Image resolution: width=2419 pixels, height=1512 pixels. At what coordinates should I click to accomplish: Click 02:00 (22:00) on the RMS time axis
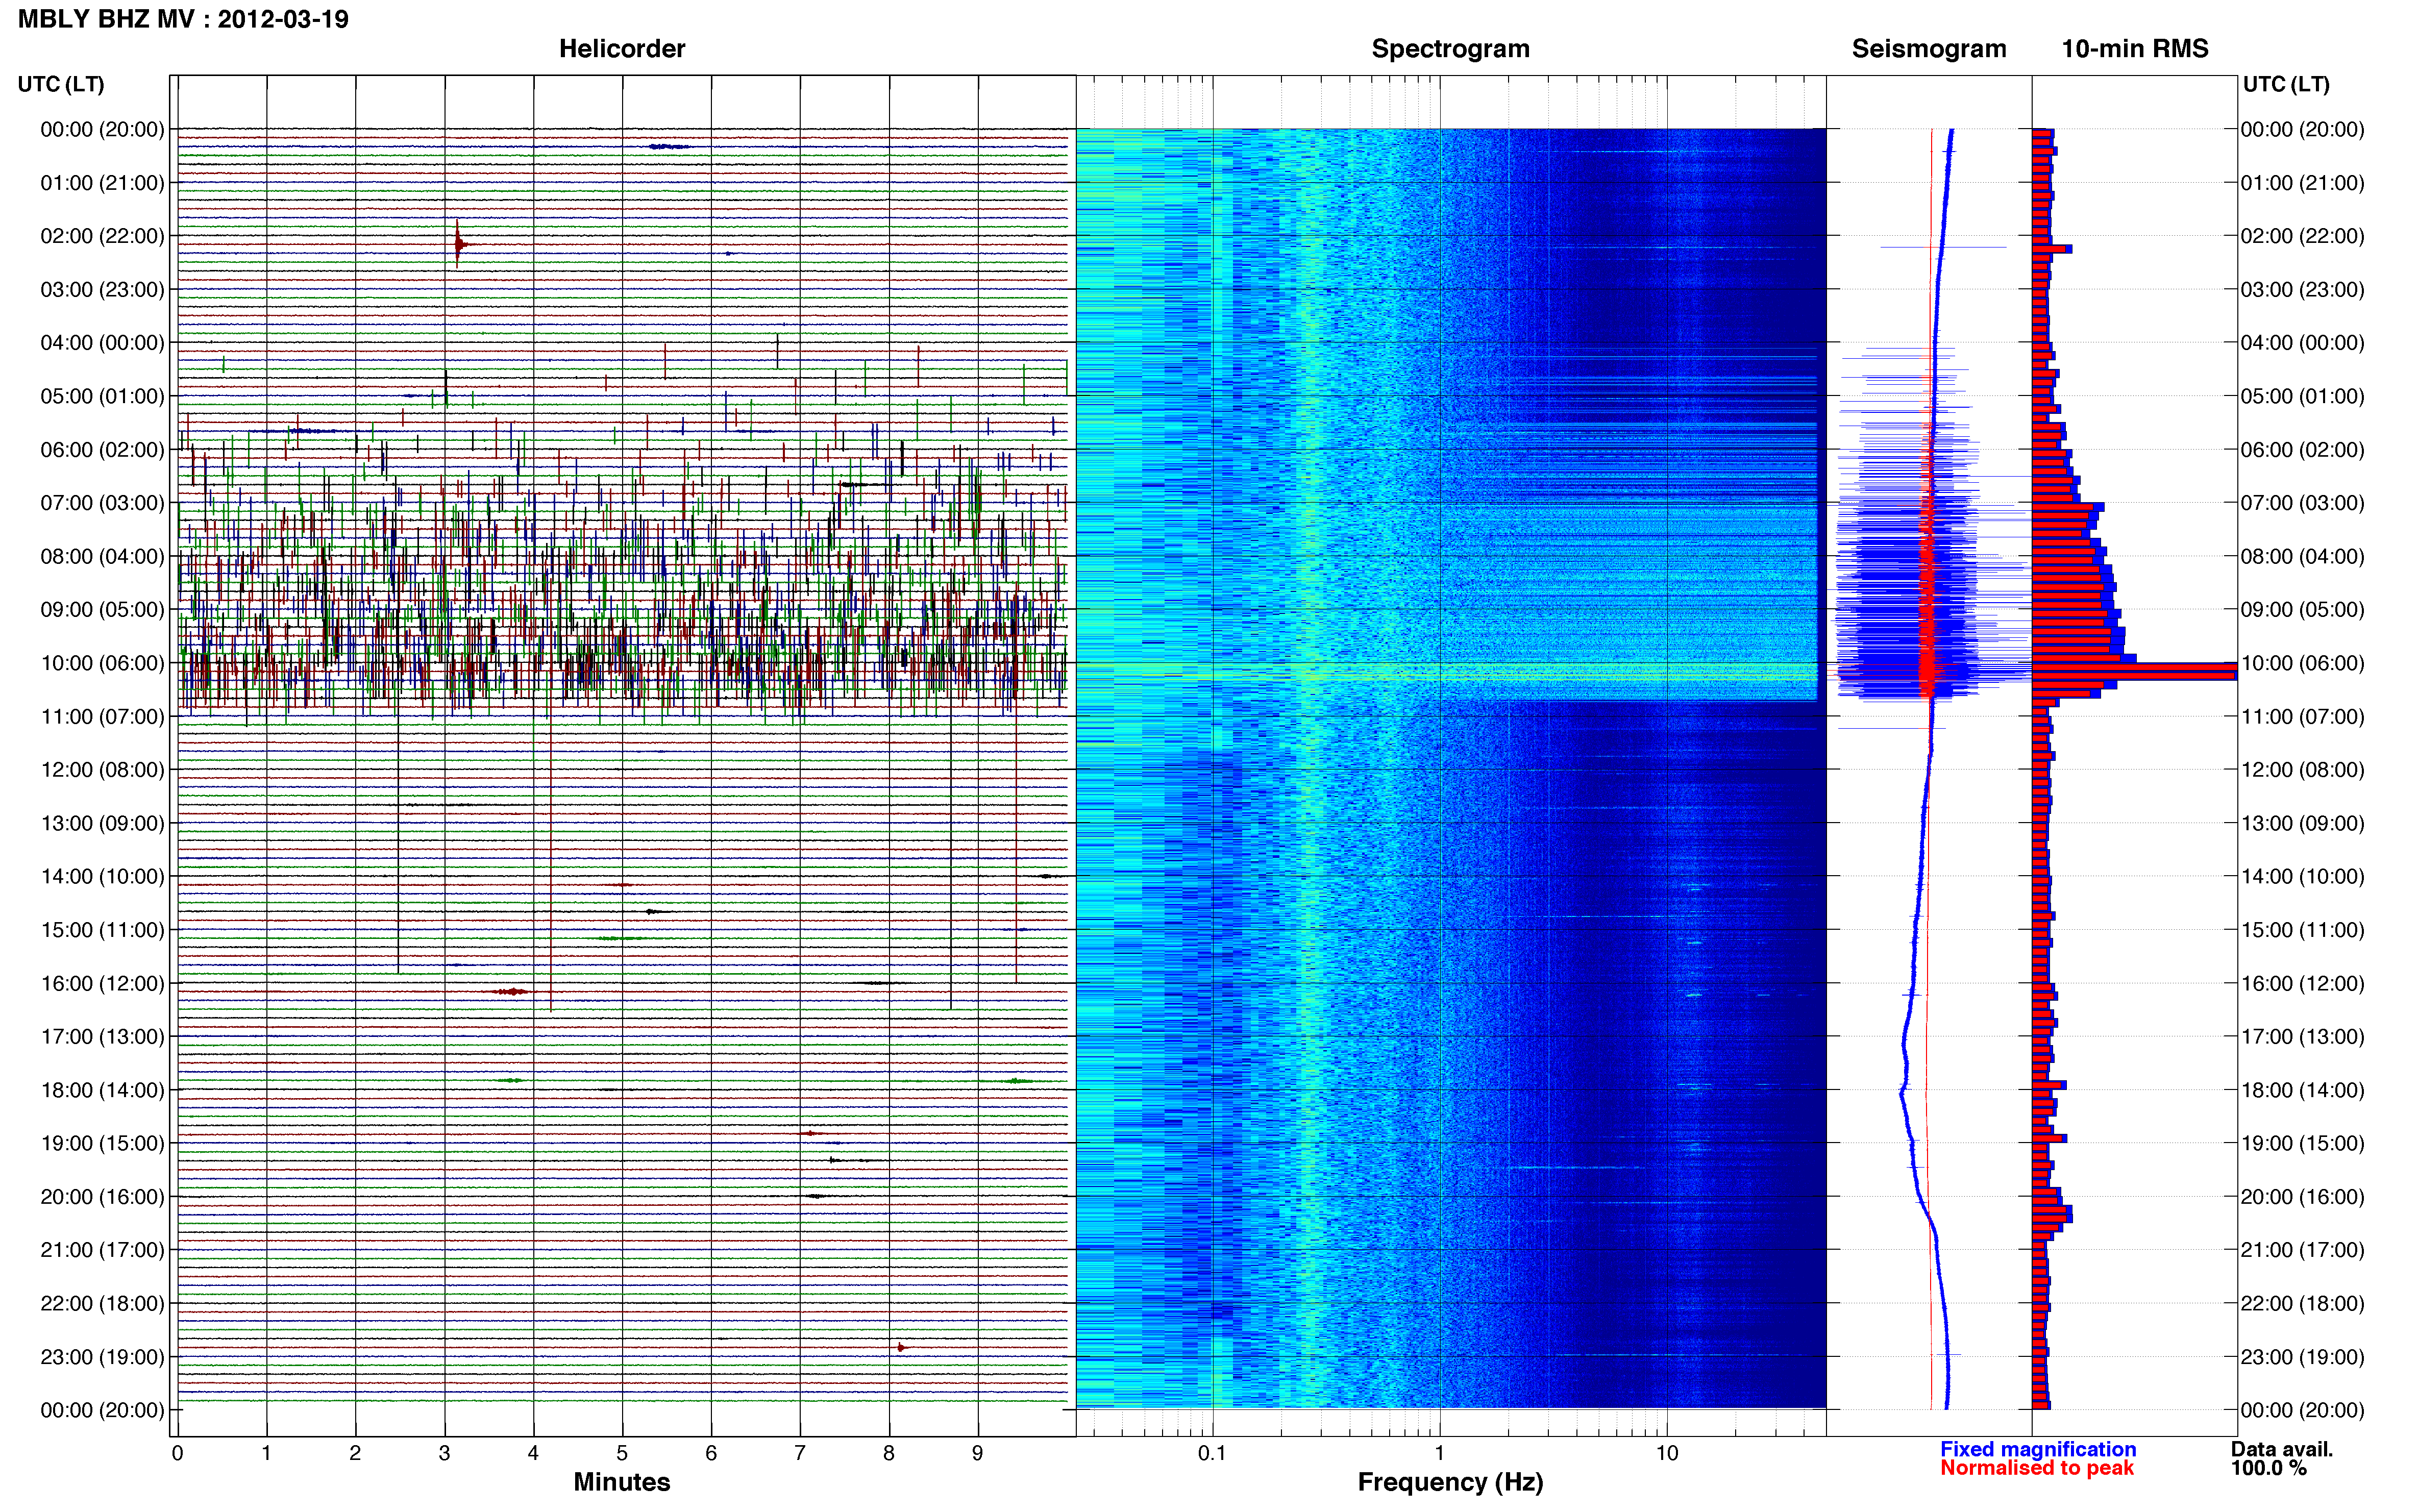(x=2303, y=236)
